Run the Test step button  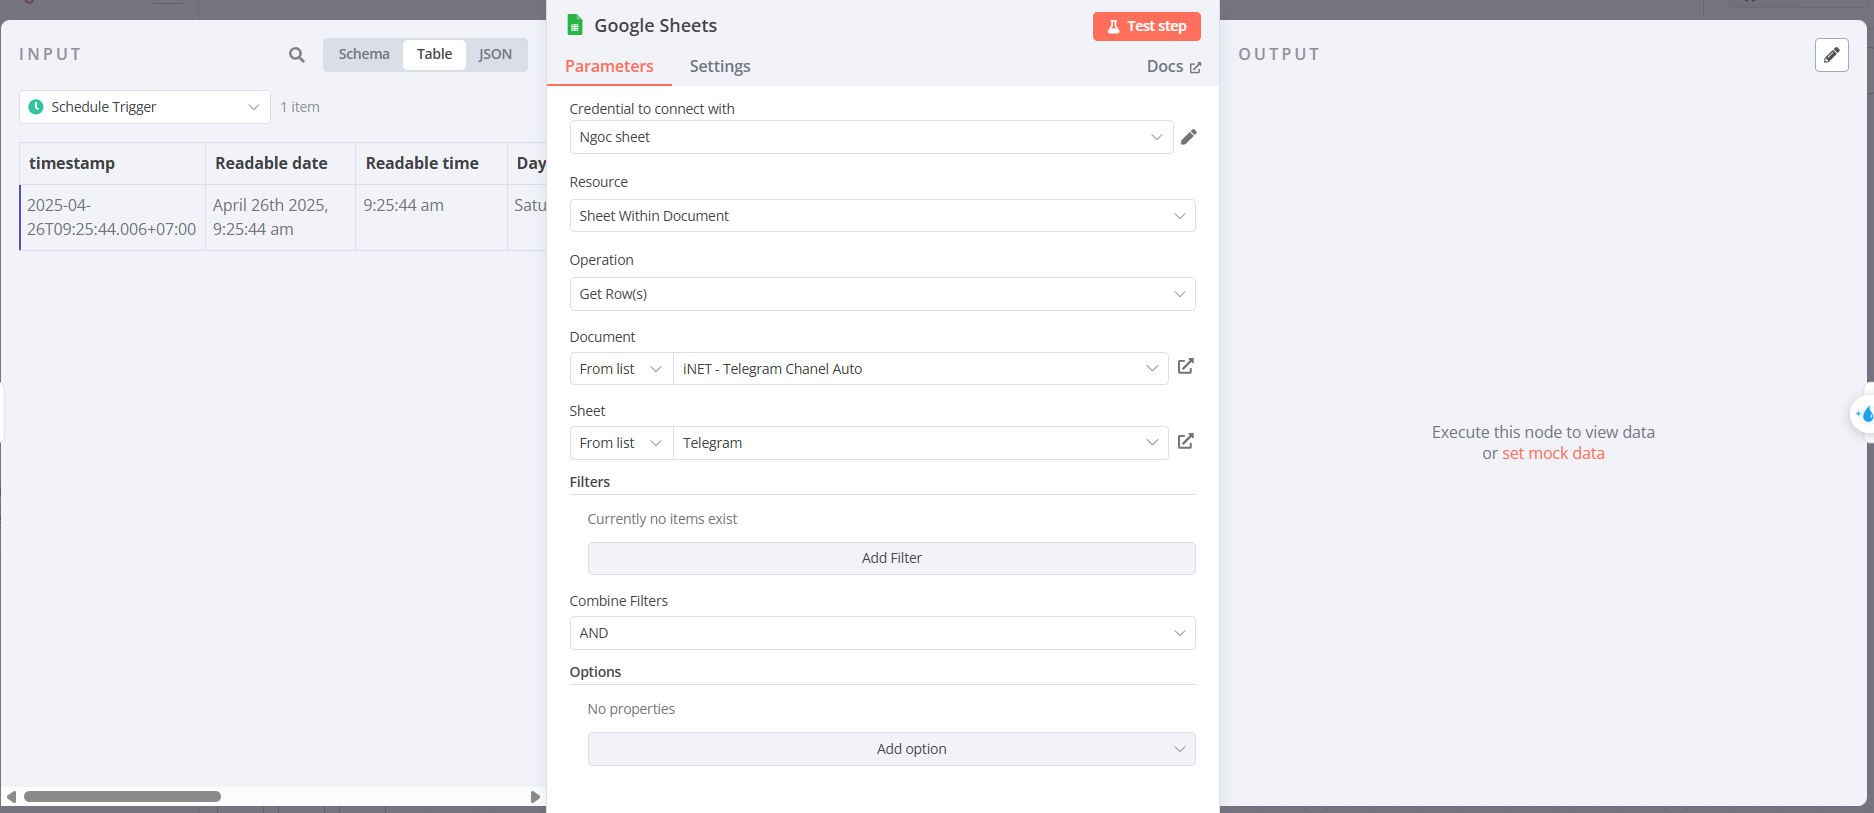pyautogui.click(x=1146, y=26)
